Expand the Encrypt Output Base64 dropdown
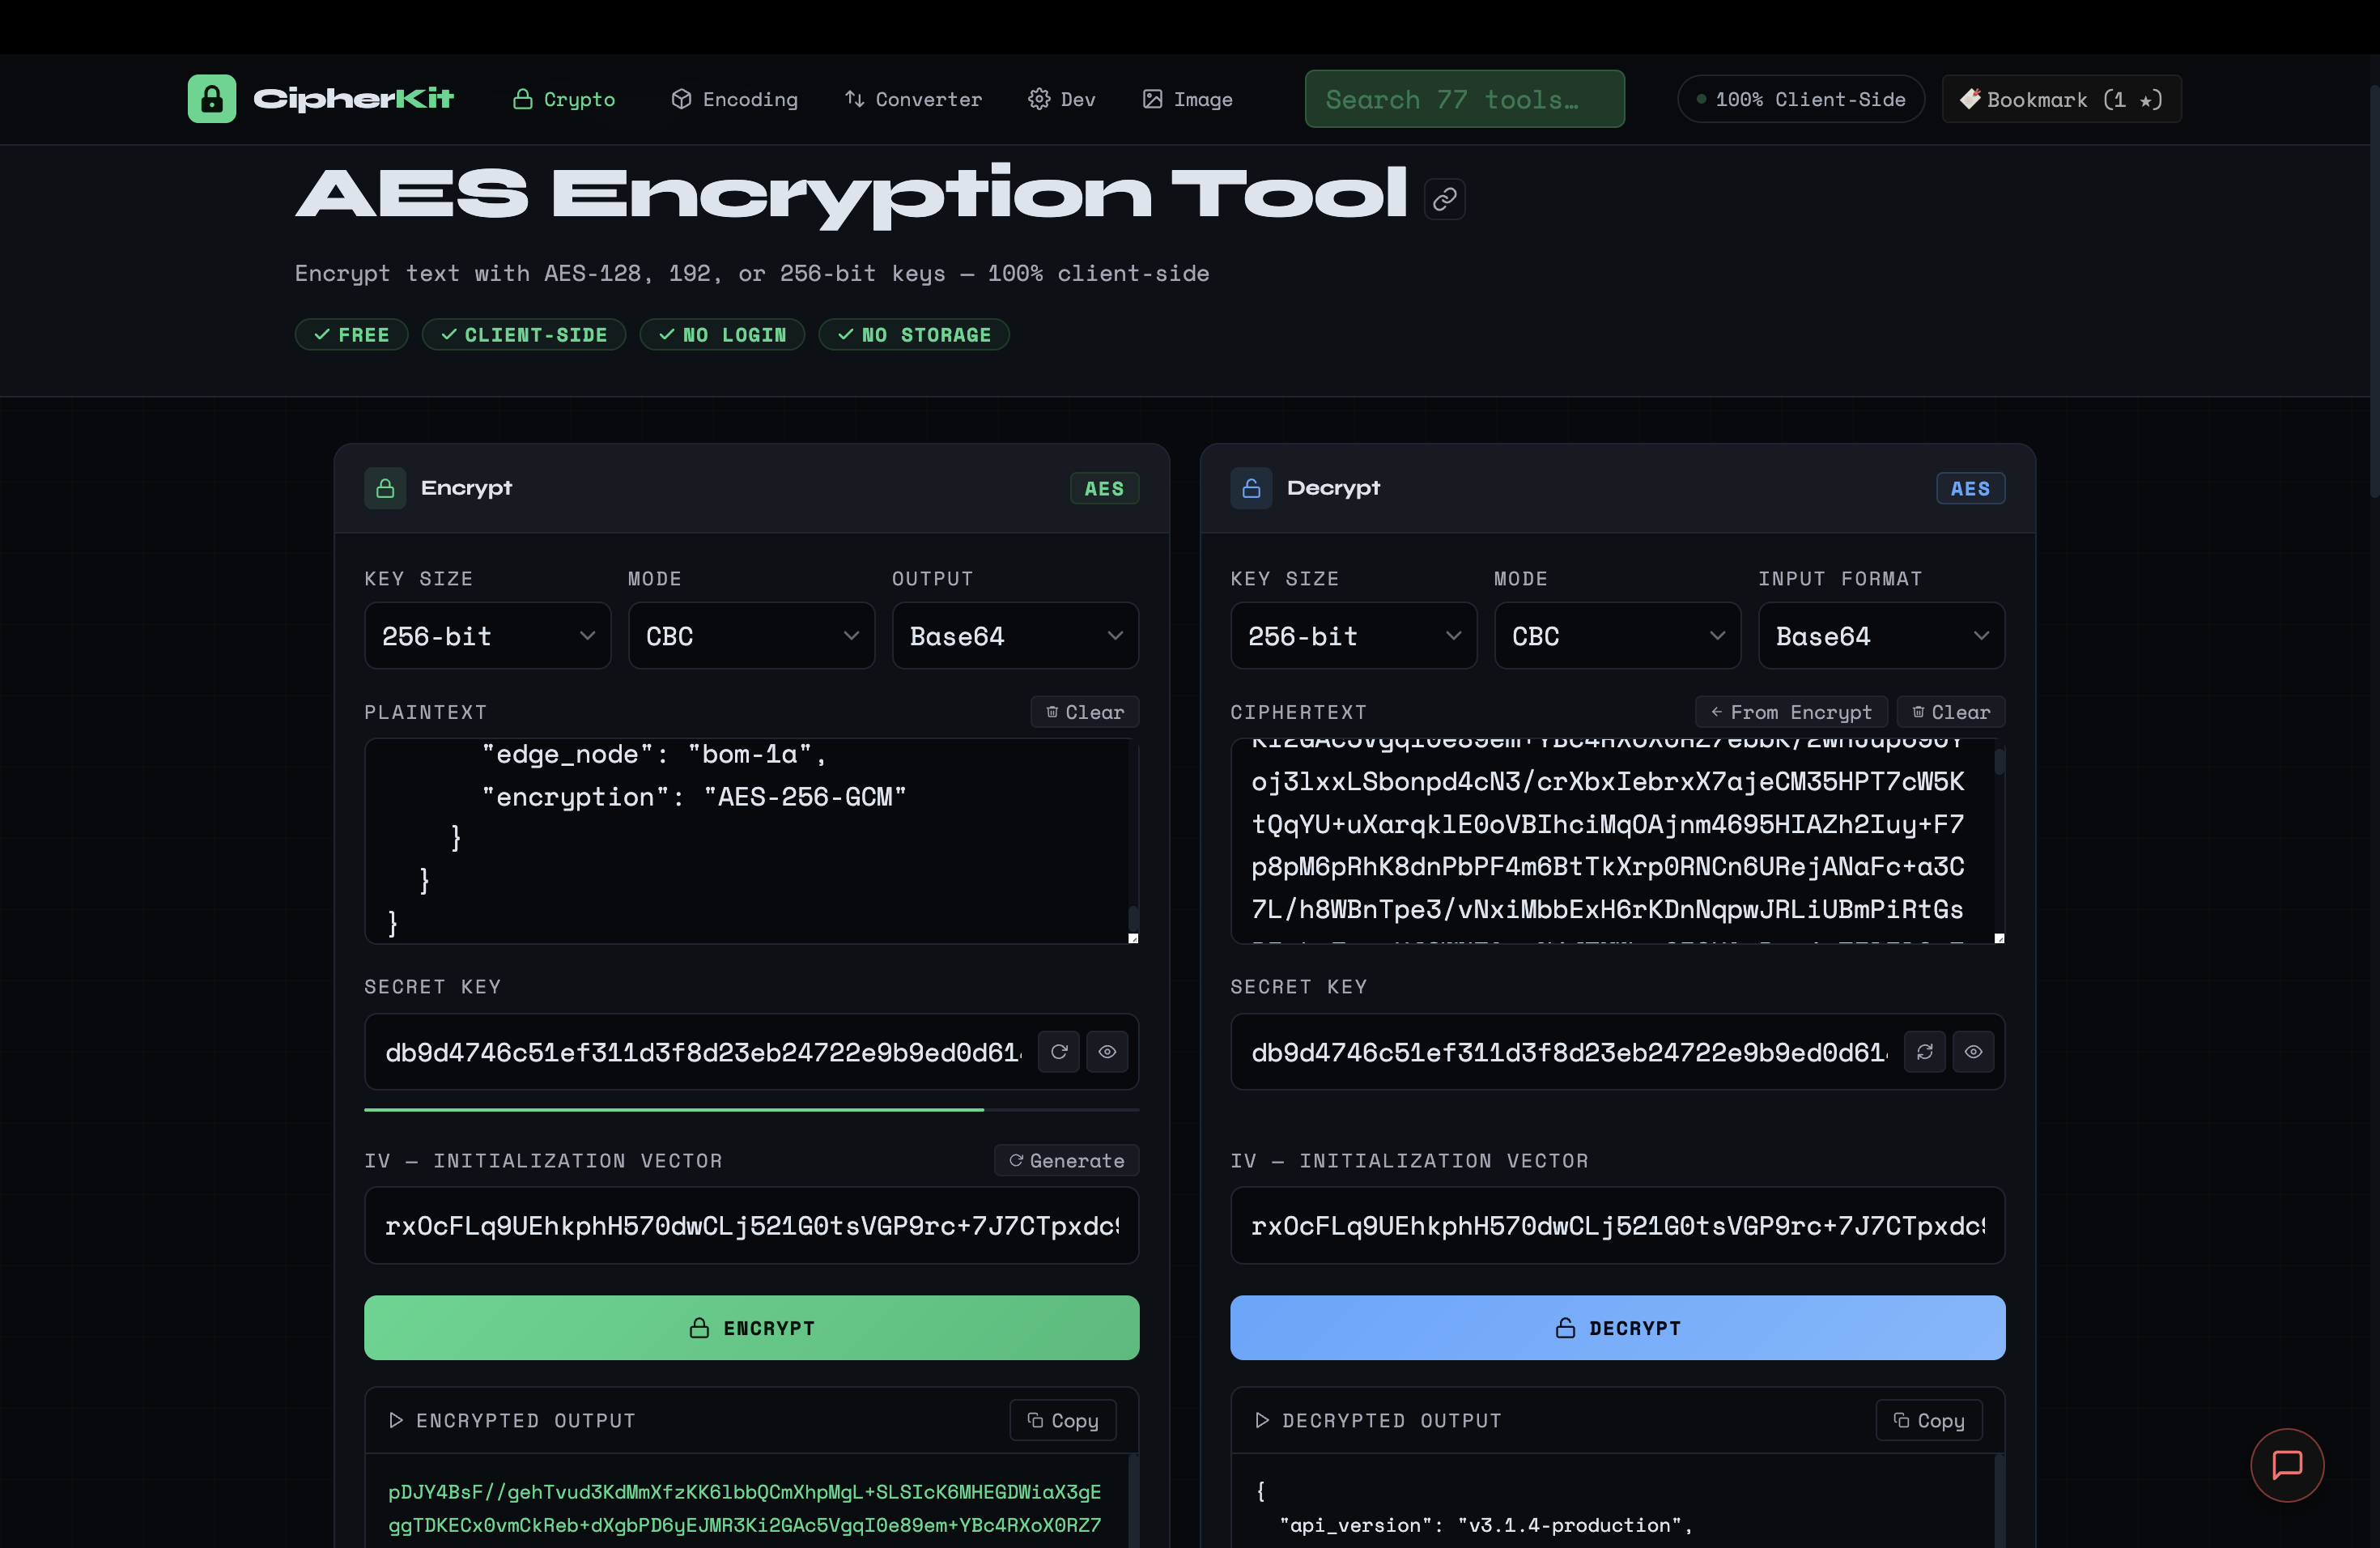The image size is (2380, 1548). click(x=1014, y=636)
